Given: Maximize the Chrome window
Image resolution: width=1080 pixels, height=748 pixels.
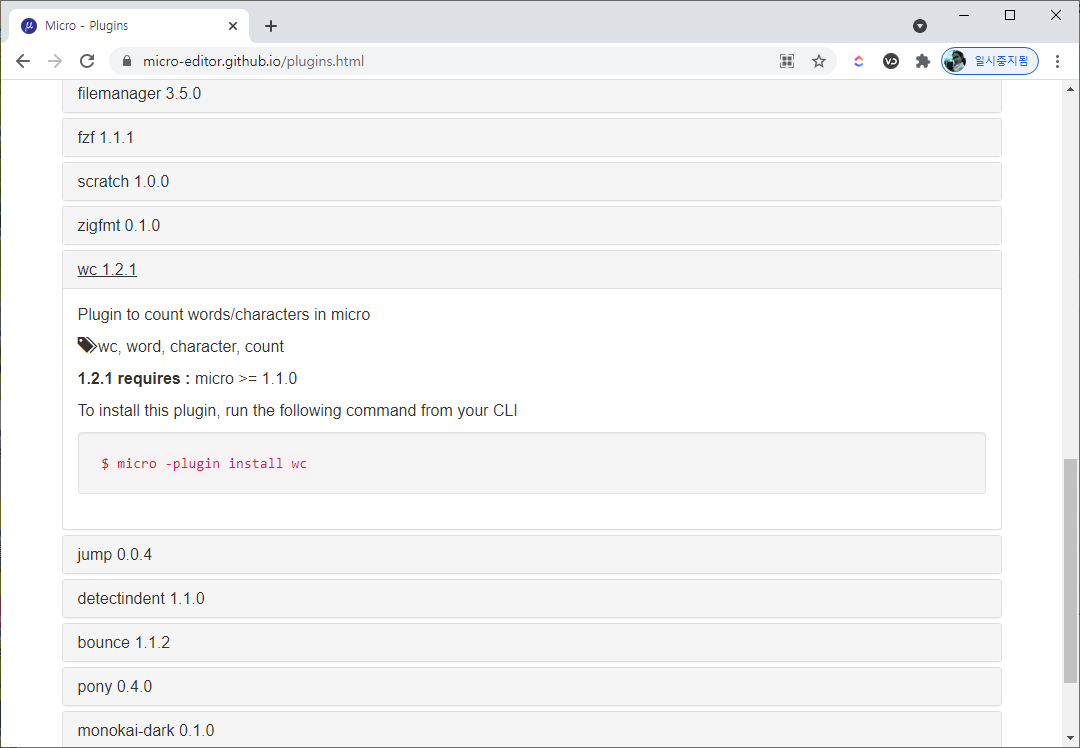Looking at the screenshot, I should coord(1010,15).
